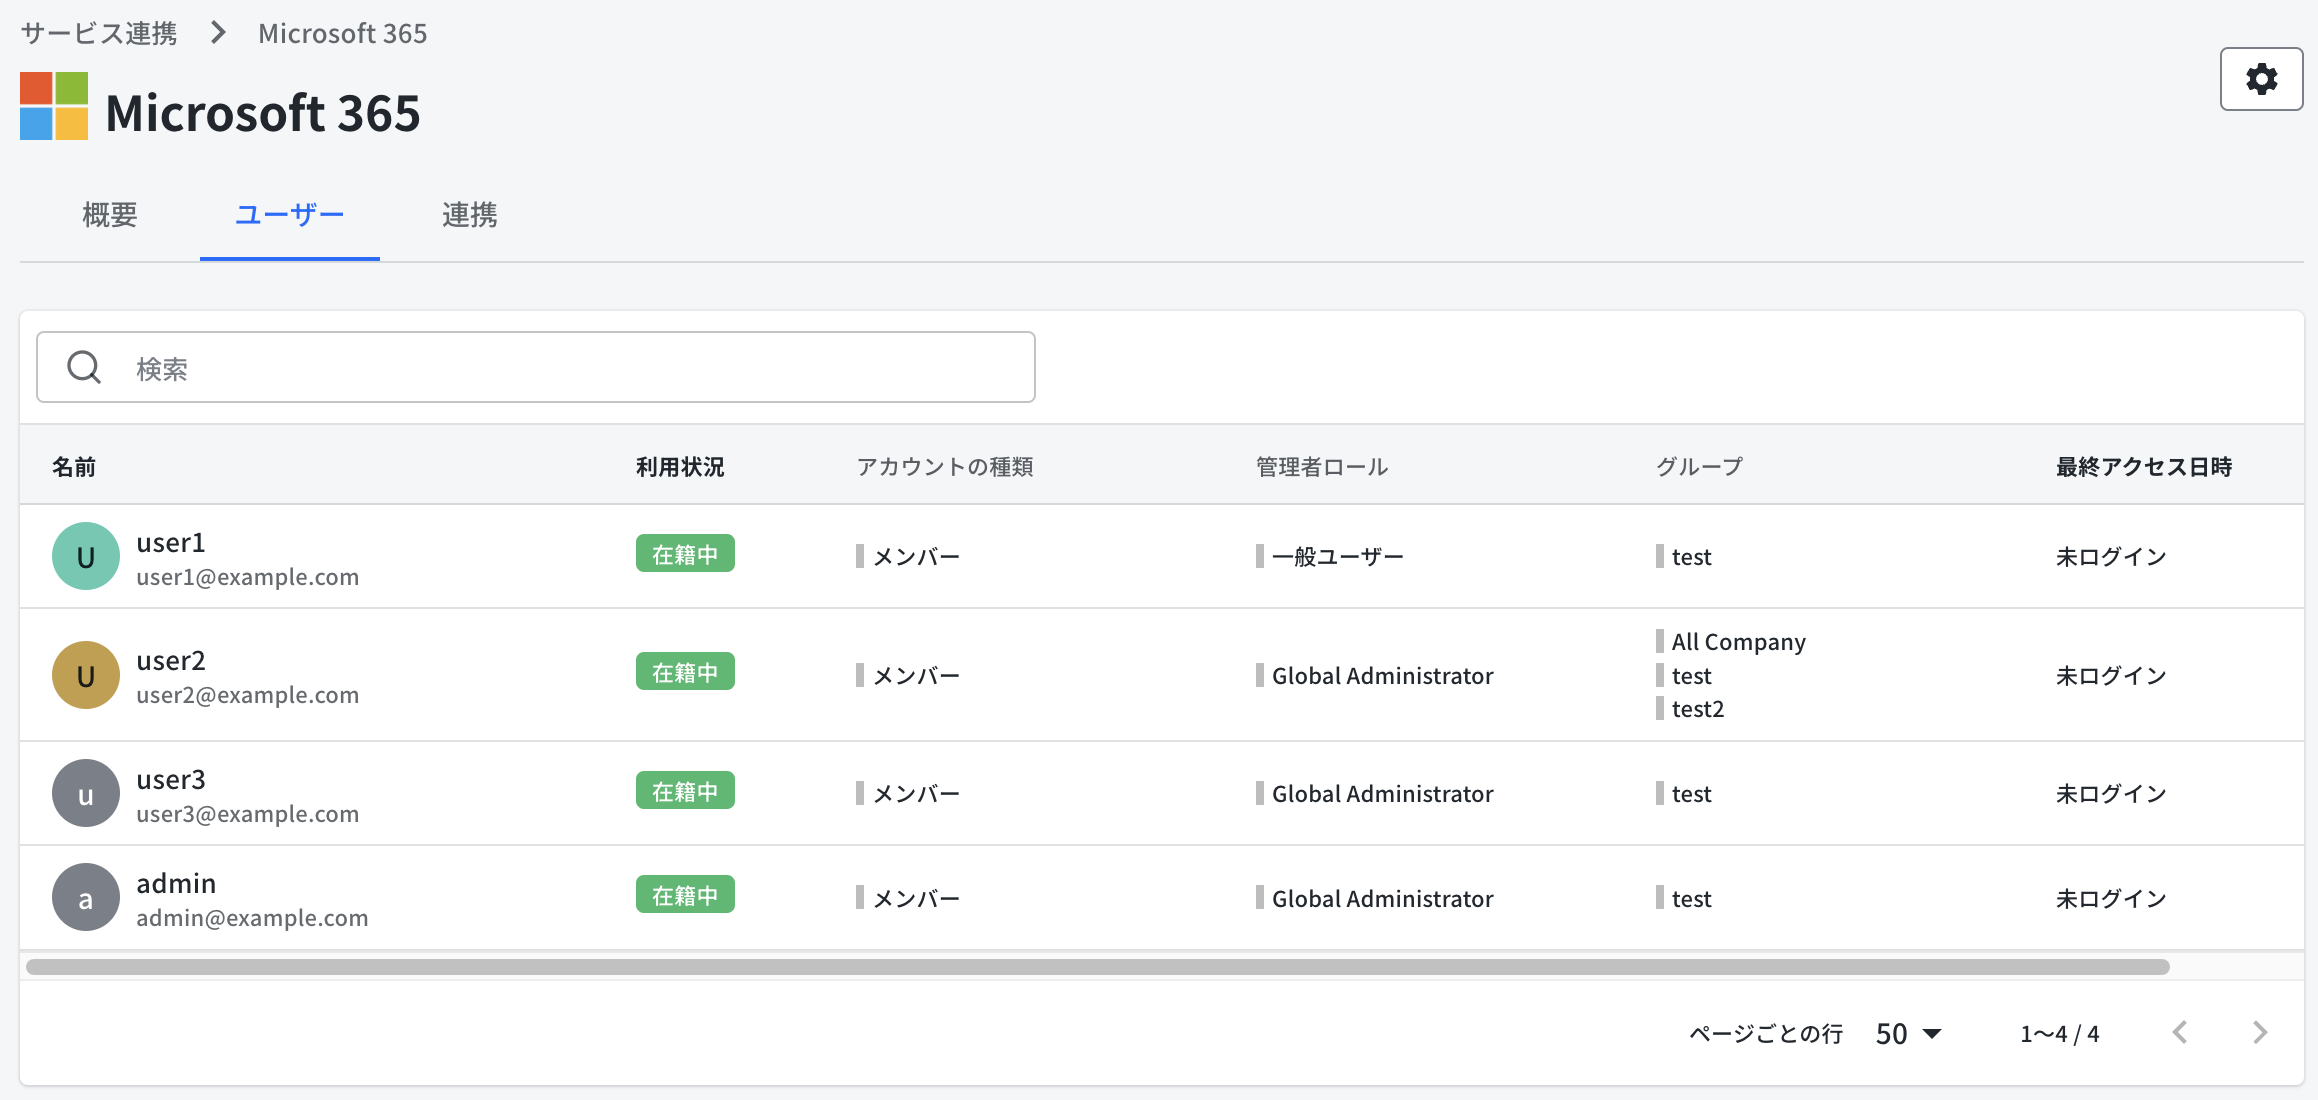Click the horizontal table scrollbar
Viewport: 2318px width, 1100px height.
(1097, 967)
